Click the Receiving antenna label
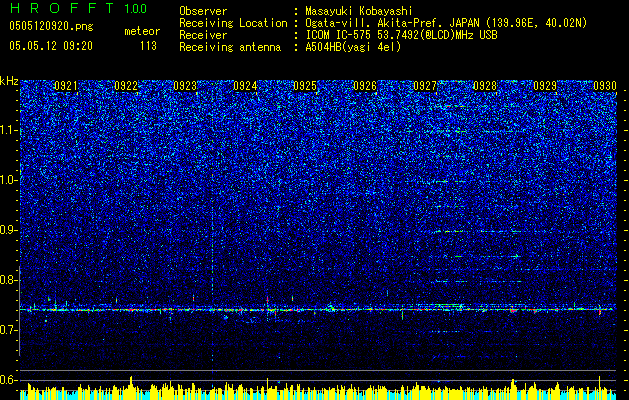Viewport: 629px width, 400px height. click(230, 47)
